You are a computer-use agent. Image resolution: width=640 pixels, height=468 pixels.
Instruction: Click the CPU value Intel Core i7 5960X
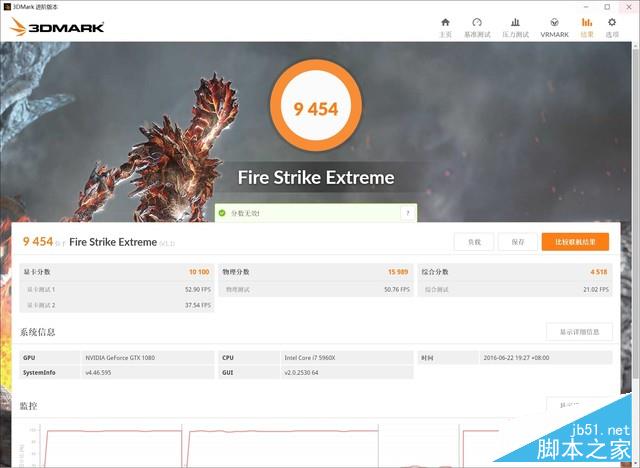click(x=310, y=358)
